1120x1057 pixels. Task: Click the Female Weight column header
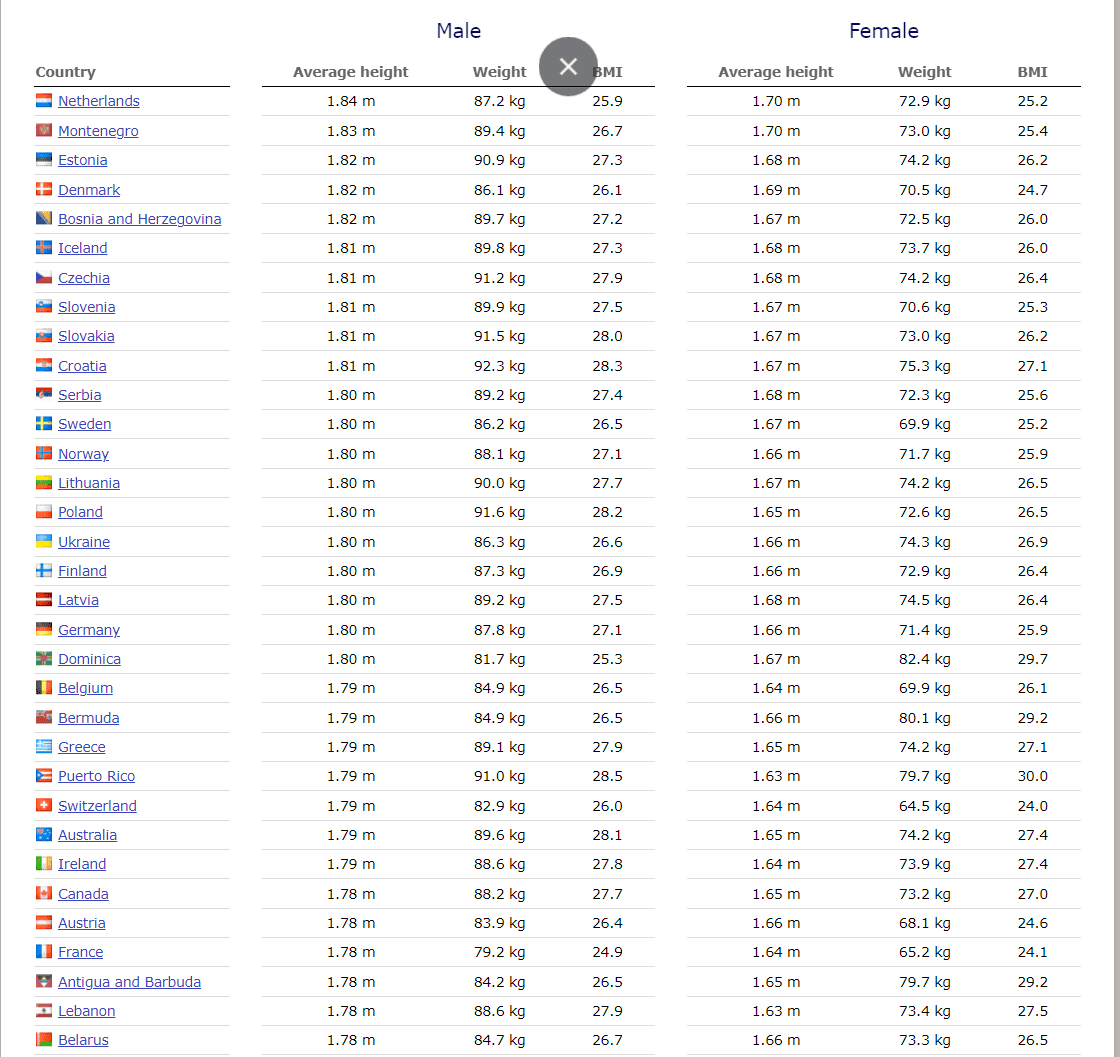(x=924, y=72)
